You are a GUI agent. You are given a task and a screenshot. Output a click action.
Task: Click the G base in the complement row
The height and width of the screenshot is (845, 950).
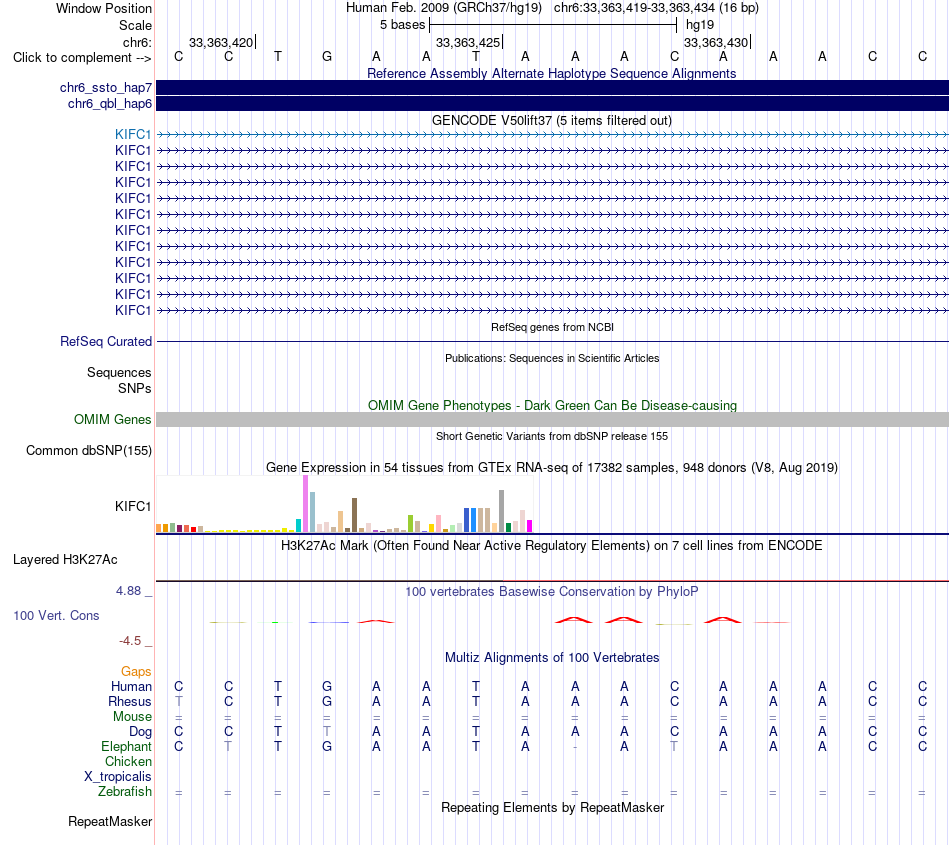[327, 56]
